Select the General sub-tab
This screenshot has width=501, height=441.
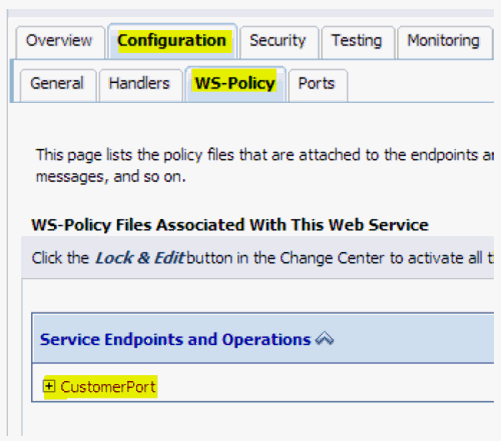pyautogui.click(x=57, y=84)
